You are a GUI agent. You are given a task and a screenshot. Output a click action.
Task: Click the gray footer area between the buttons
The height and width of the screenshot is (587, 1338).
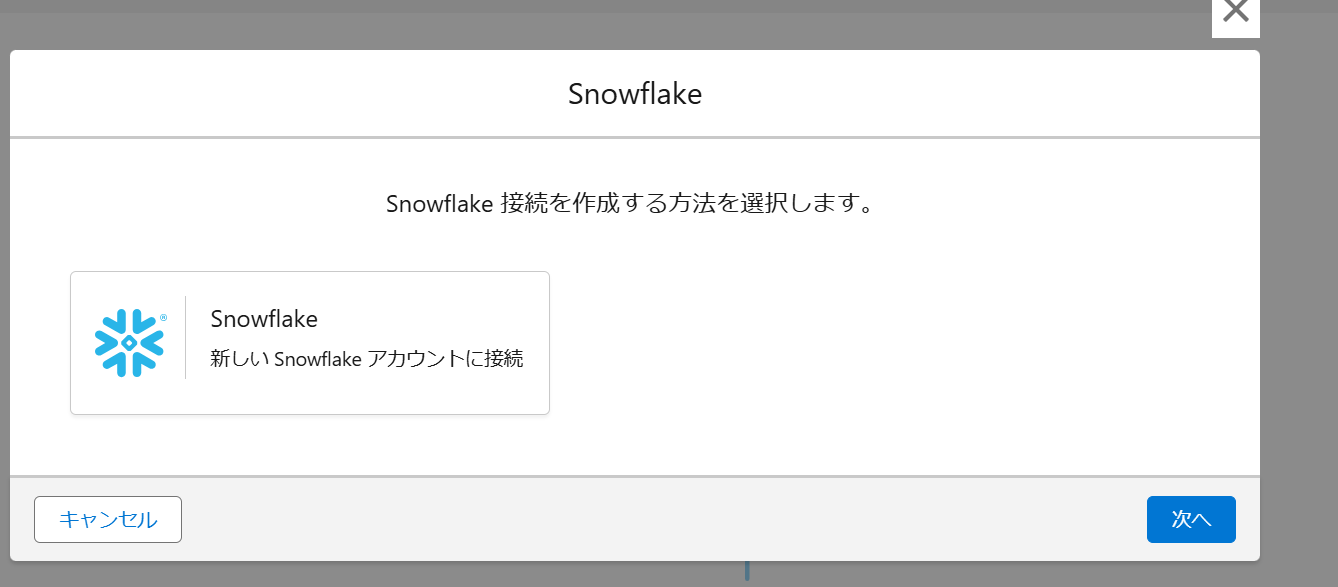tap(660, 520)
